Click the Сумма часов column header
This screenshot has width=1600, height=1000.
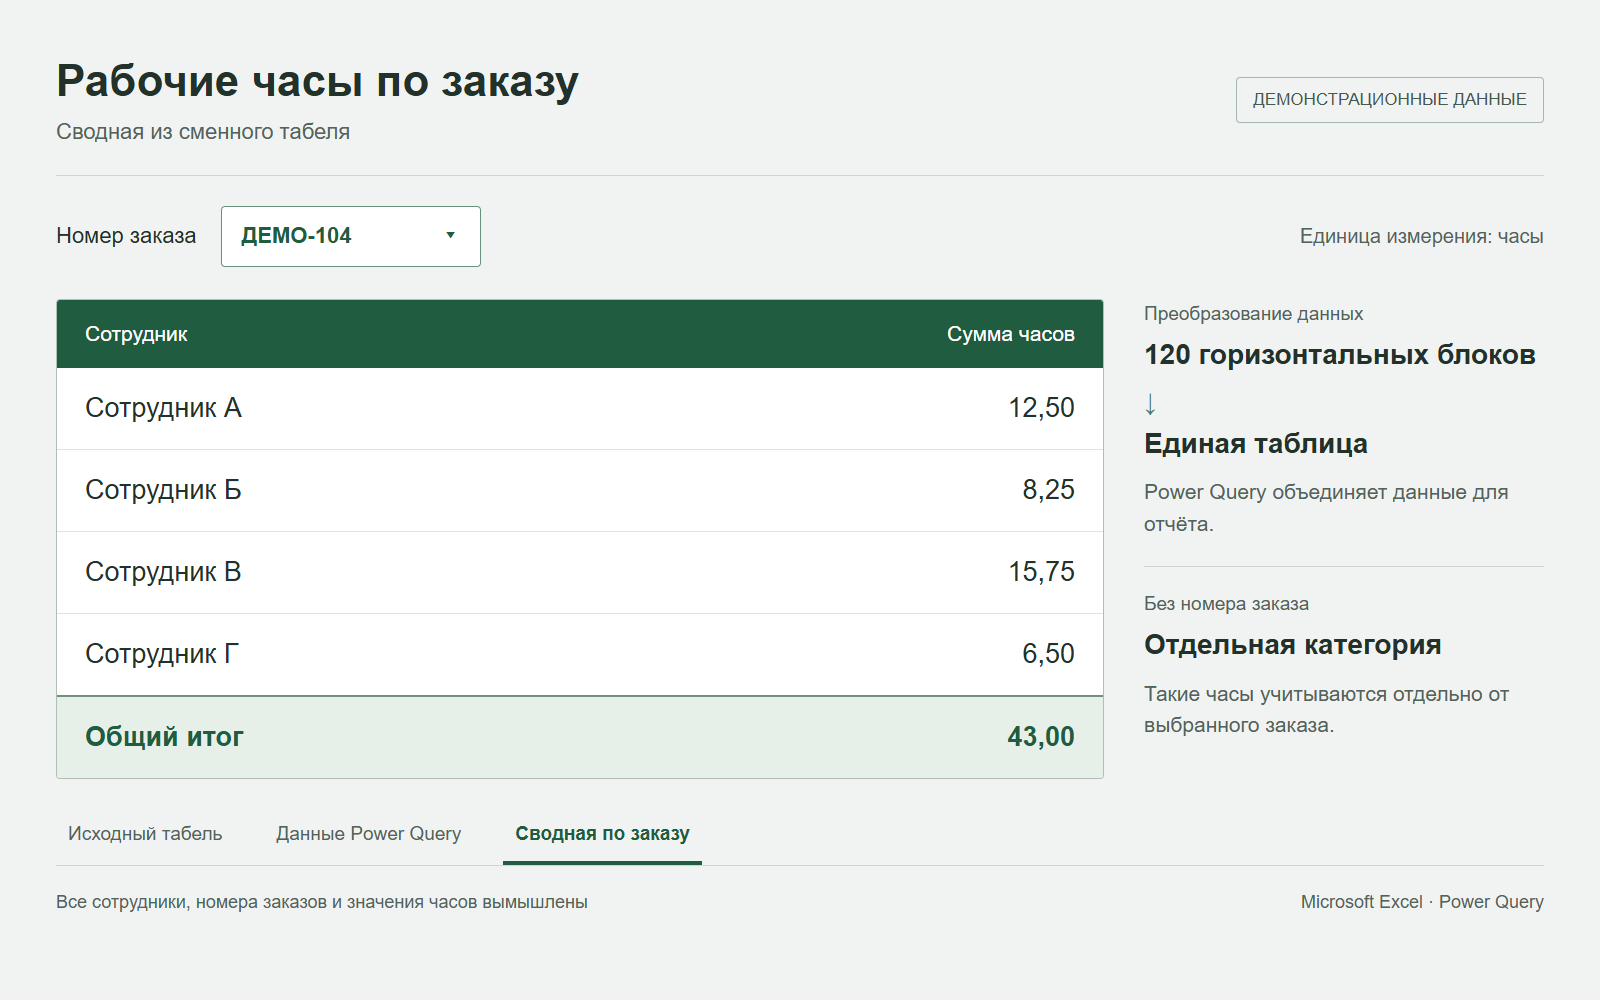[x=1010, y=334]
